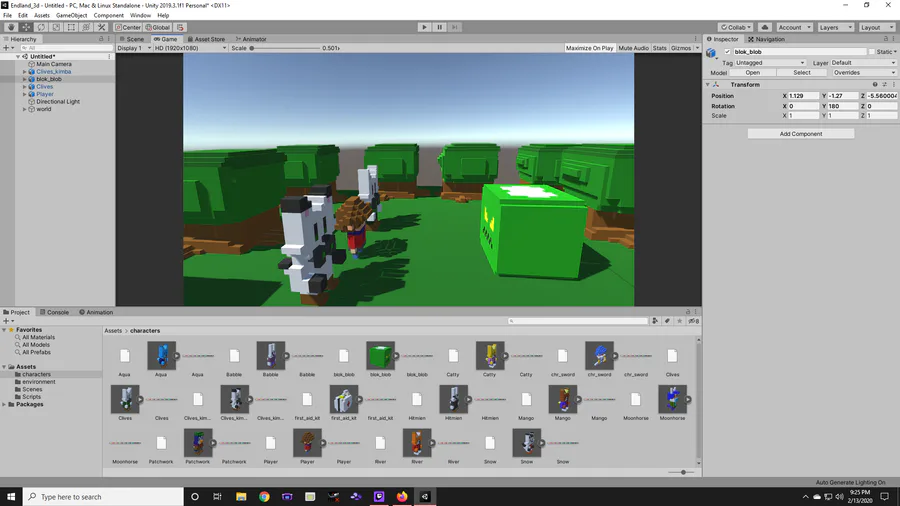Open the Tag Untagged dropdown

(x=770, y=63)
